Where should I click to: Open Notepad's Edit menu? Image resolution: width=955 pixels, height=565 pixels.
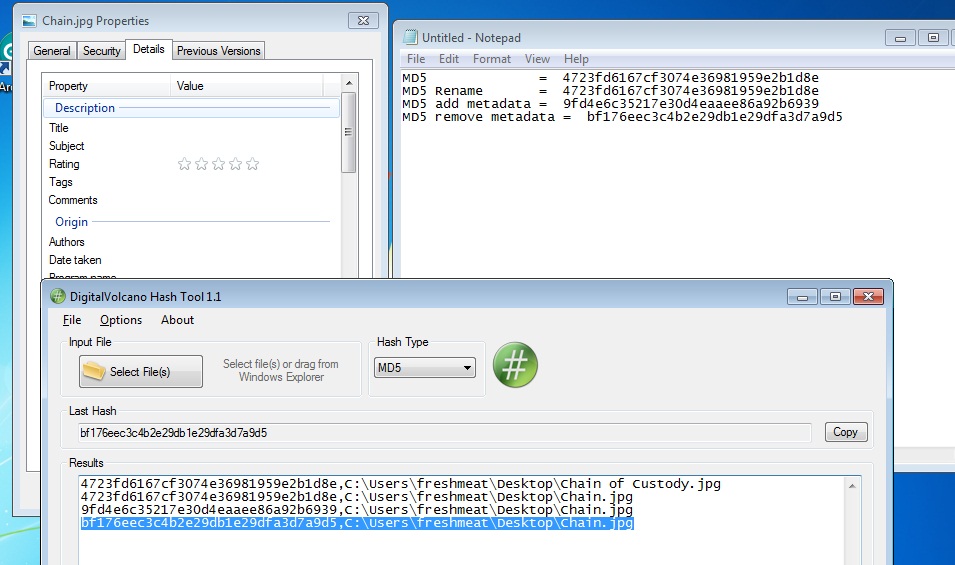(x=449, y=59)
